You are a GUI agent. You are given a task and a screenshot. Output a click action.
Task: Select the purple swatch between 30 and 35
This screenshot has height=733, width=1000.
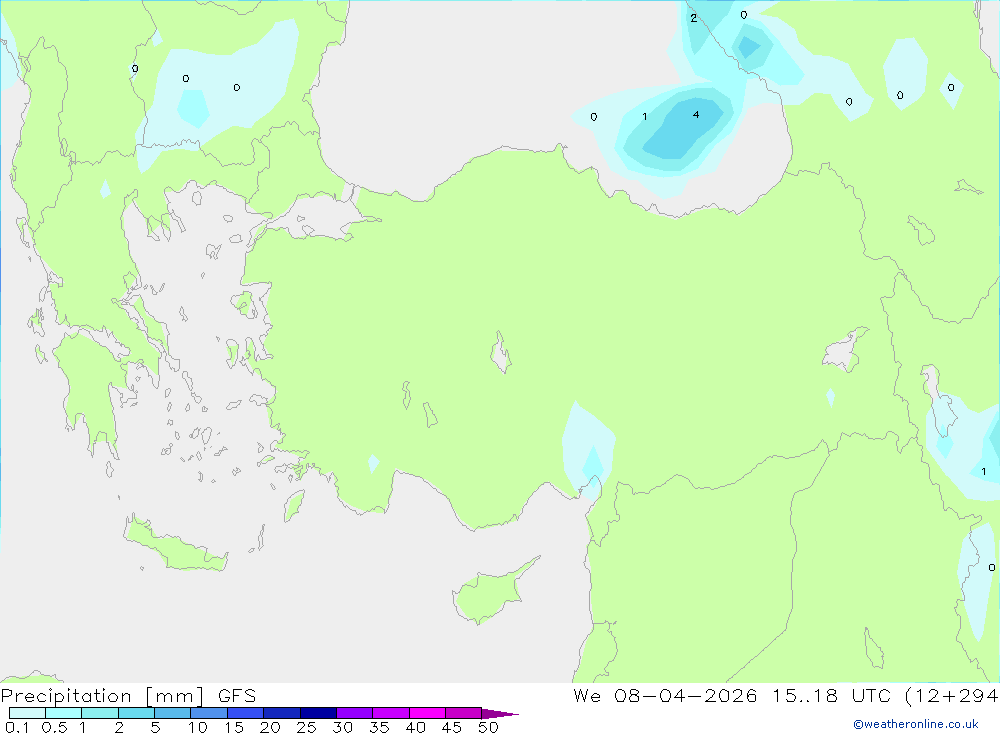pos(355,713)
